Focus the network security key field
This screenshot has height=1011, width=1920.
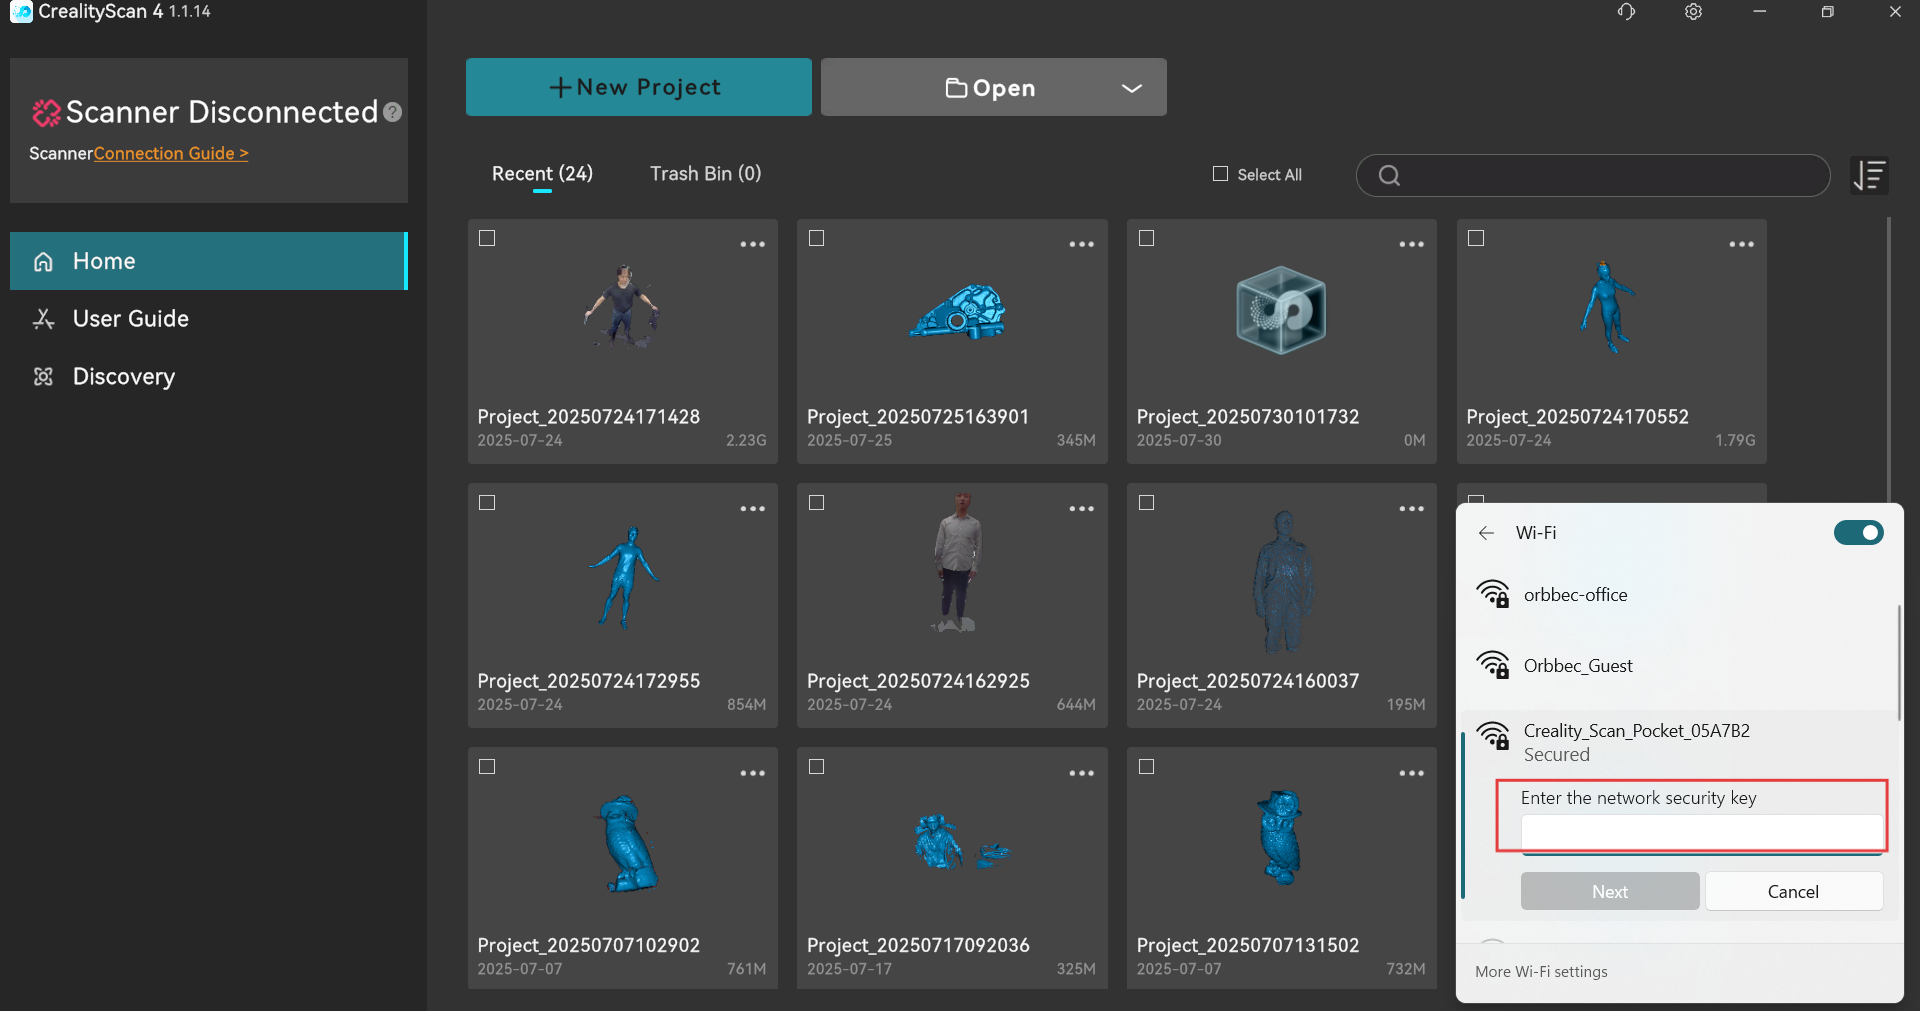coord(1701,833)
